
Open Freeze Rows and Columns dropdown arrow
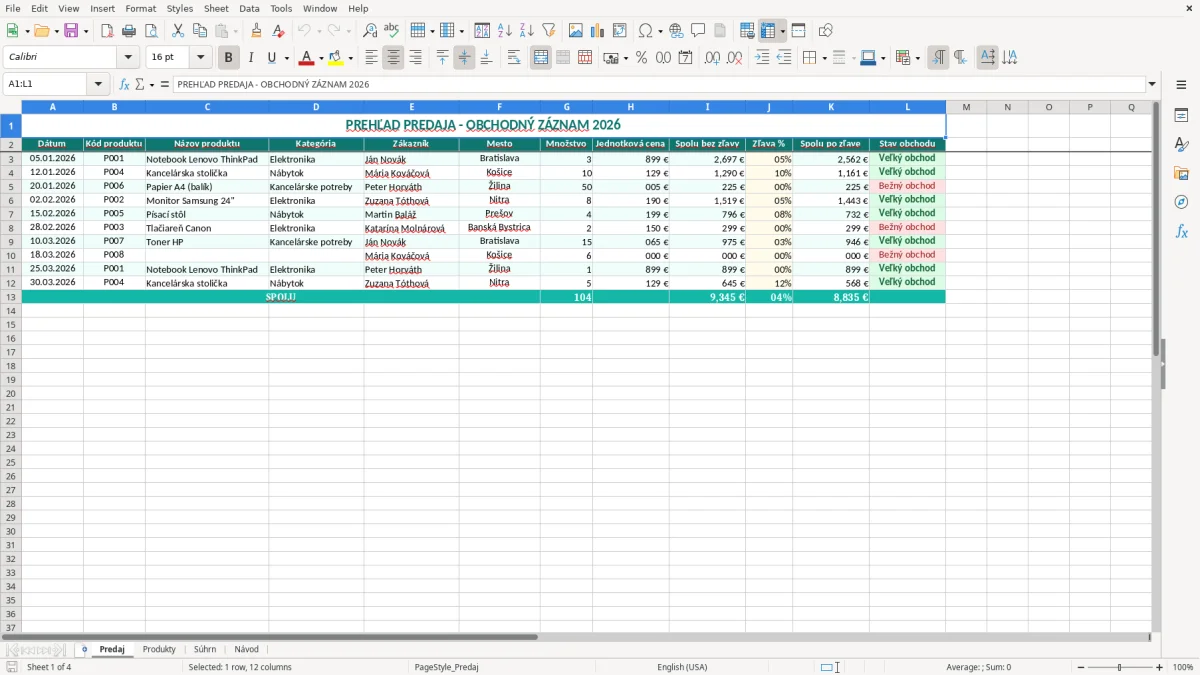coord(782,31)
